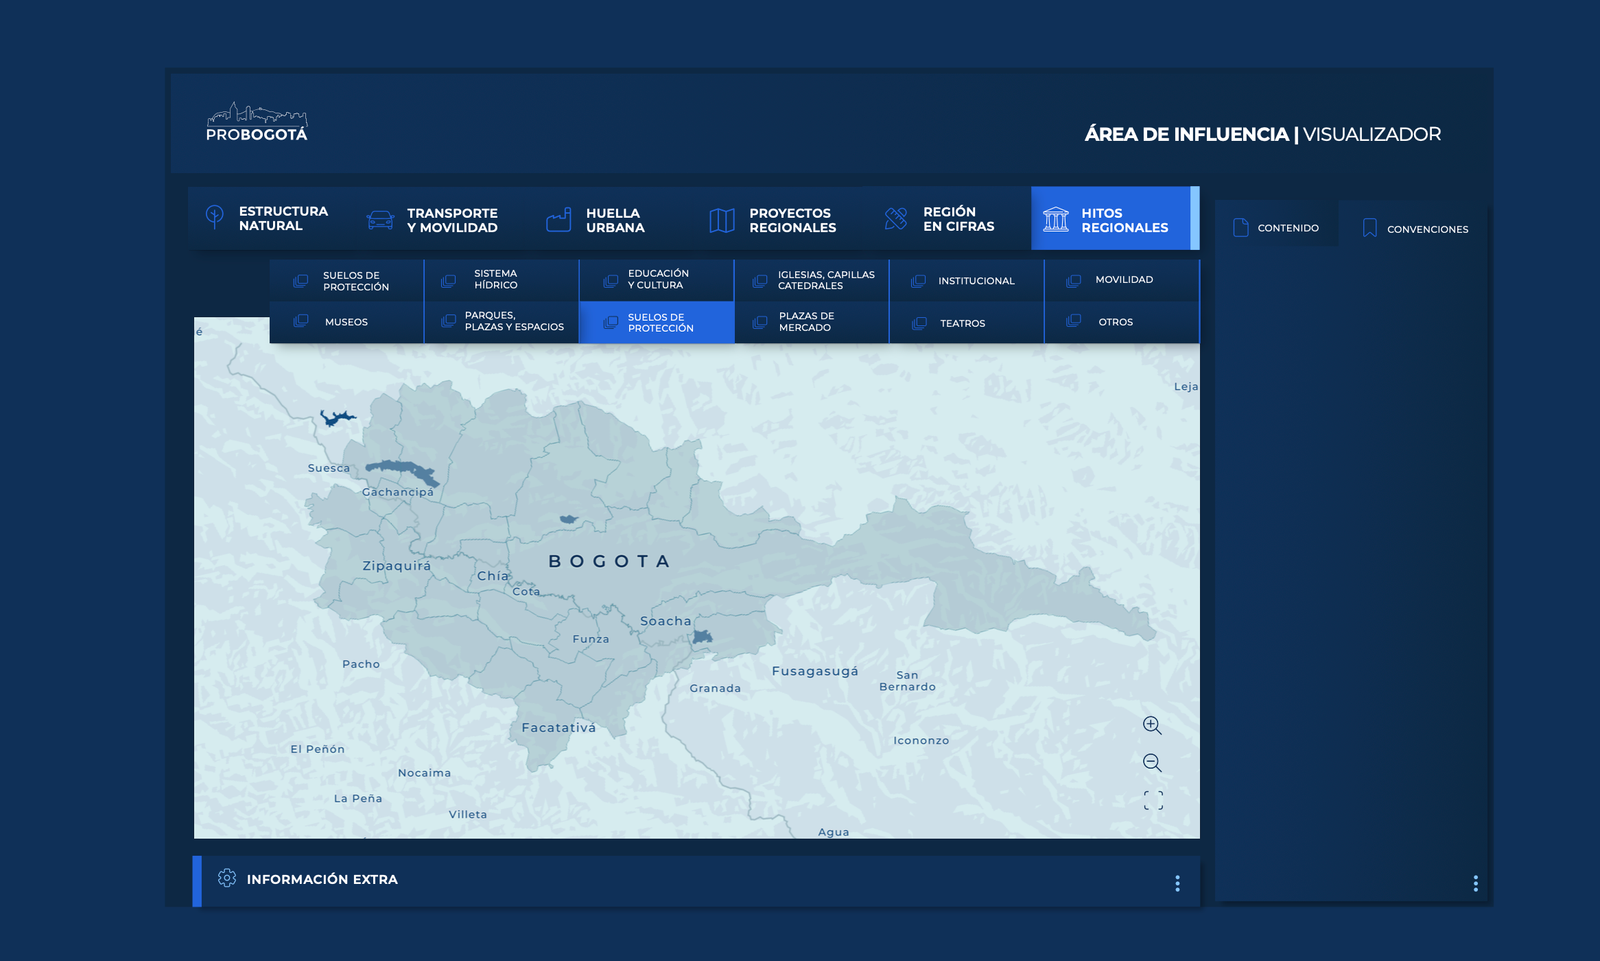Toggle the Plazas de Mercado layer

pos(811,322)
